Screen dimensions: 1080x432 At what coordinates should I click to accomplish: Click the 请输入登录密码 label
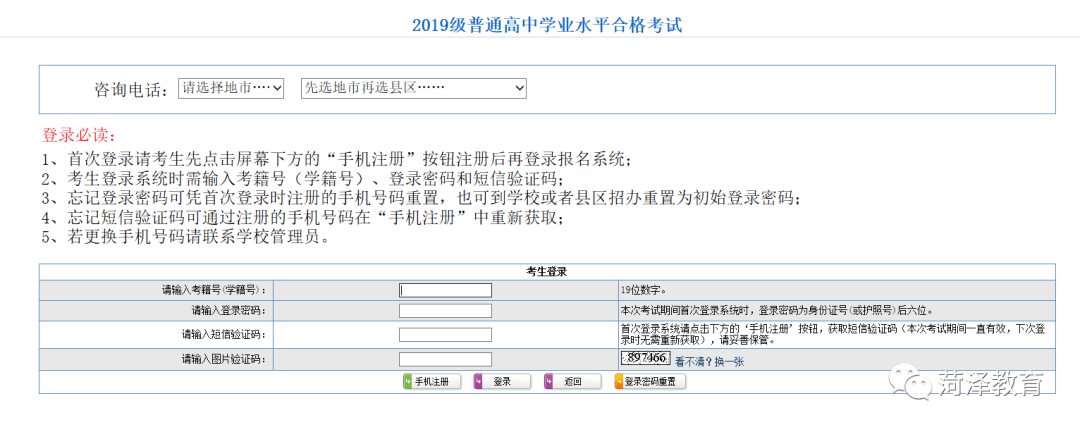pos(229,311)
